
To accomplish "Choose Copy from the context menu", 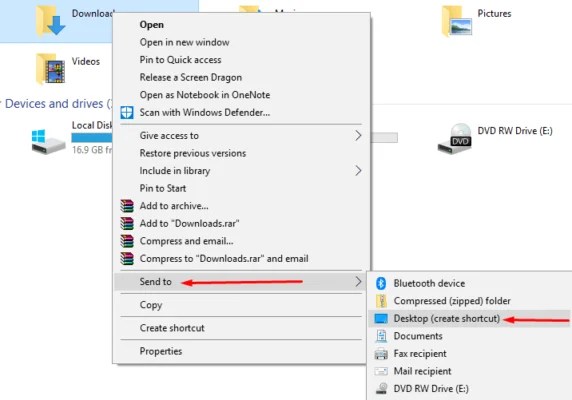I will [241, 305].
